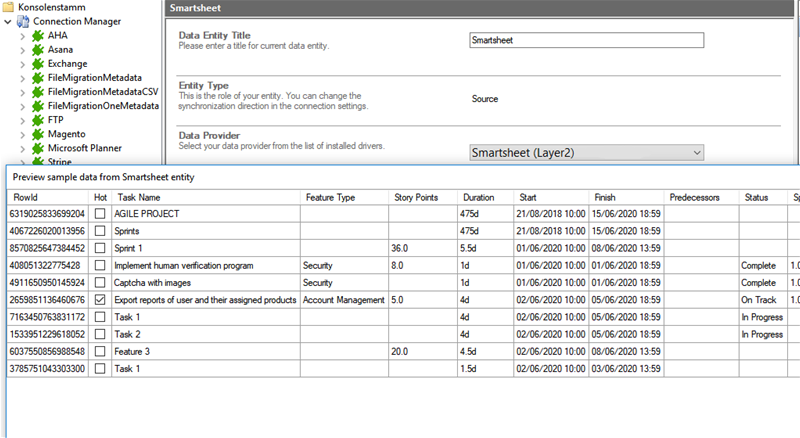
Task: Open the FTP connection icon
Action: click(38, 119)
